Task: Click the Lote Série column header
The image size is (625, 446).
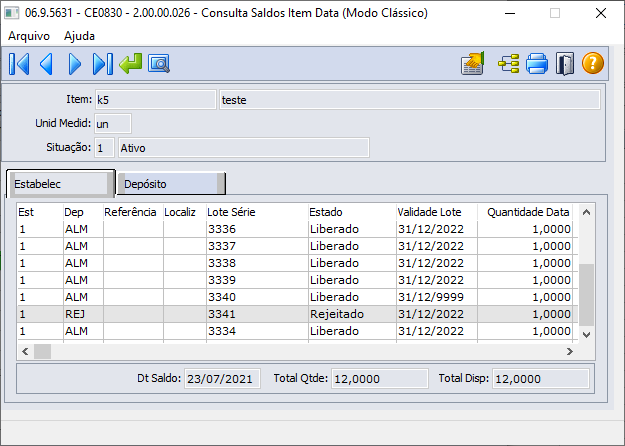Action: [257, 212]
